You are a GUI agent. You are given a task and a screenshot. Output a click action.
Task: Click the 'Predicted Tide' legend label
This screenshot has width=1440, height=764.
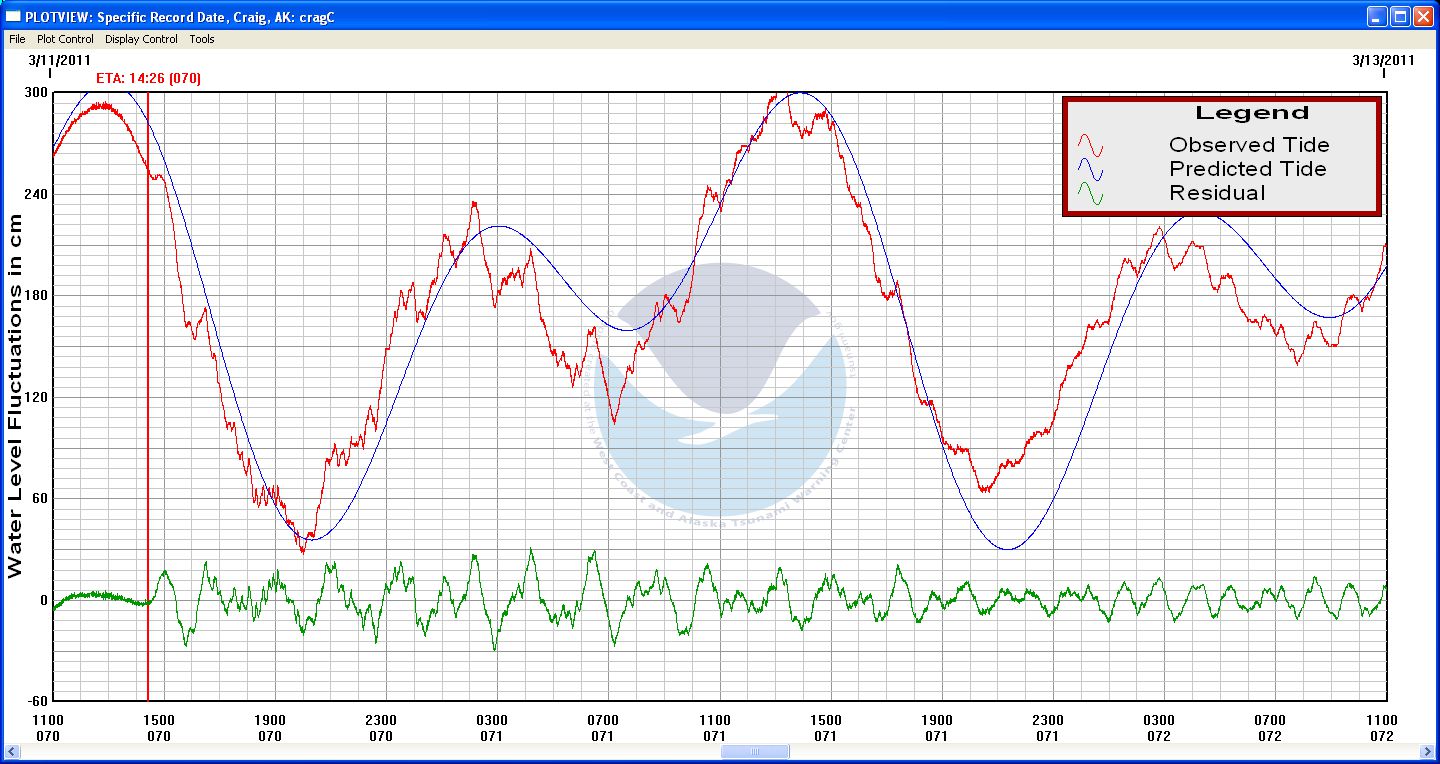click(1248, 169)
